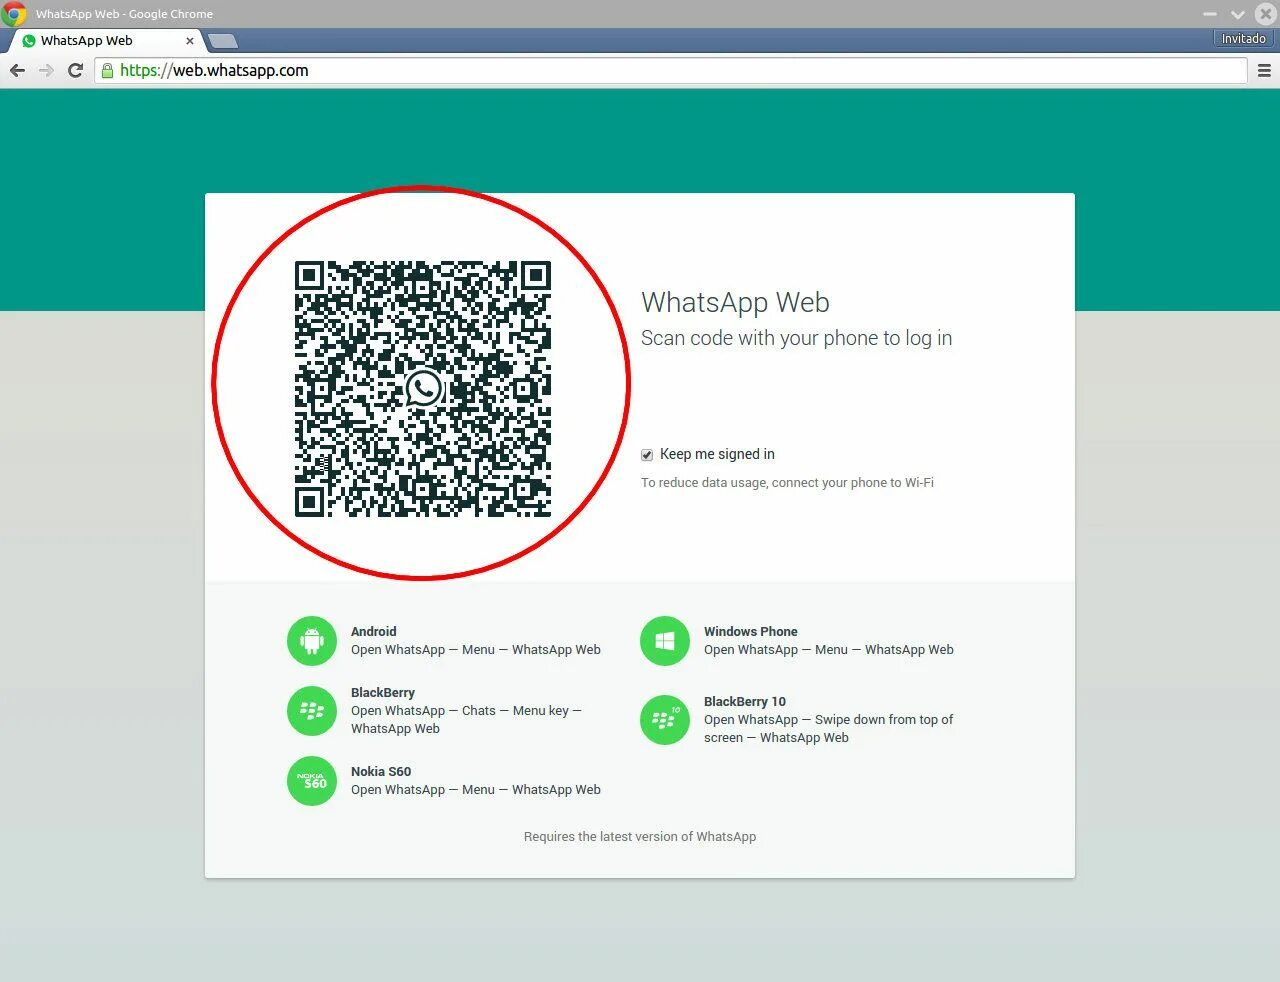The height and width of the screenshot is (982, 1280).
Task: Open the Chrome hamburger menu
Action: point(1264,70)
